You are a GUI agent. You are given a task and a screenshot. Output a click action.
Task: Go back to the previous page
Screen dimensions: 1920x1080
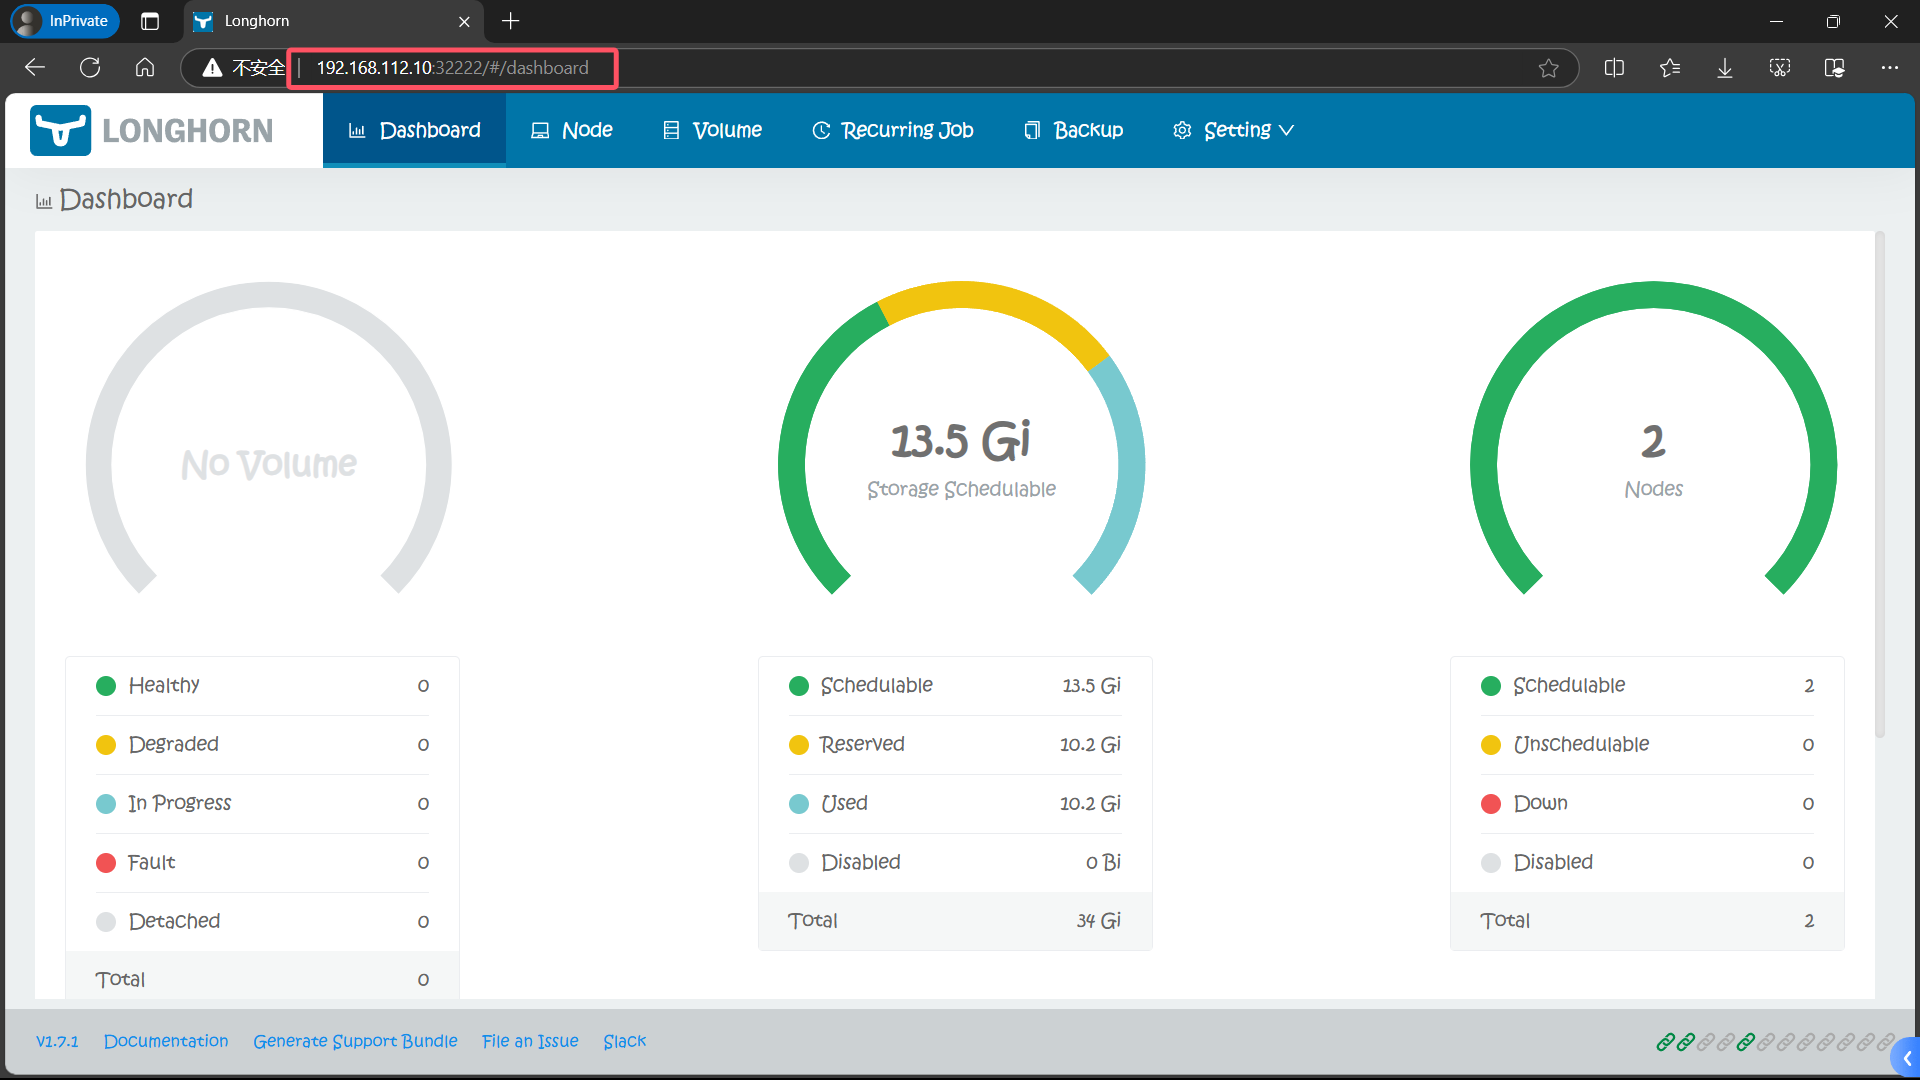35,67
